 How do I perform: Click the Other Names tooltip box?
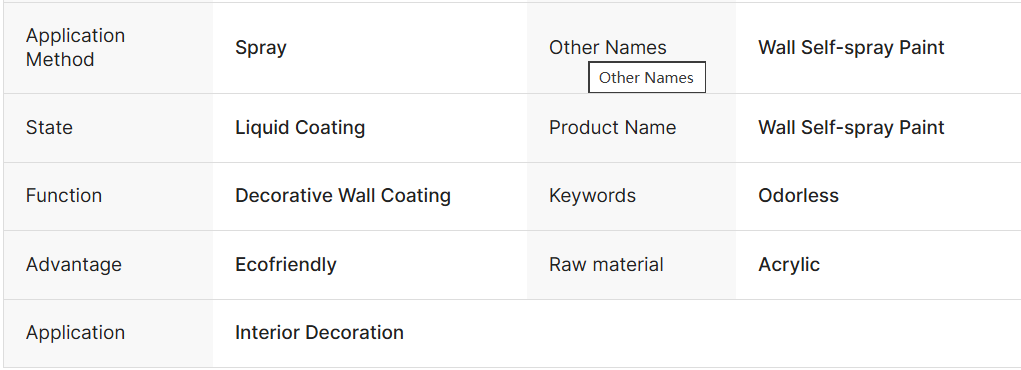[x=647, y=78]
